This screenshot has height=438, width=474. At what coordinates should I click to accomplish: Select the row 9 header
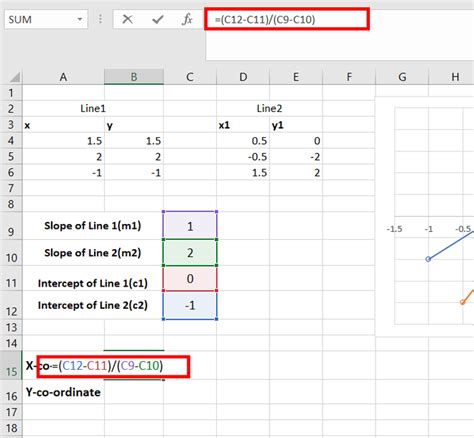click(11, 226)
